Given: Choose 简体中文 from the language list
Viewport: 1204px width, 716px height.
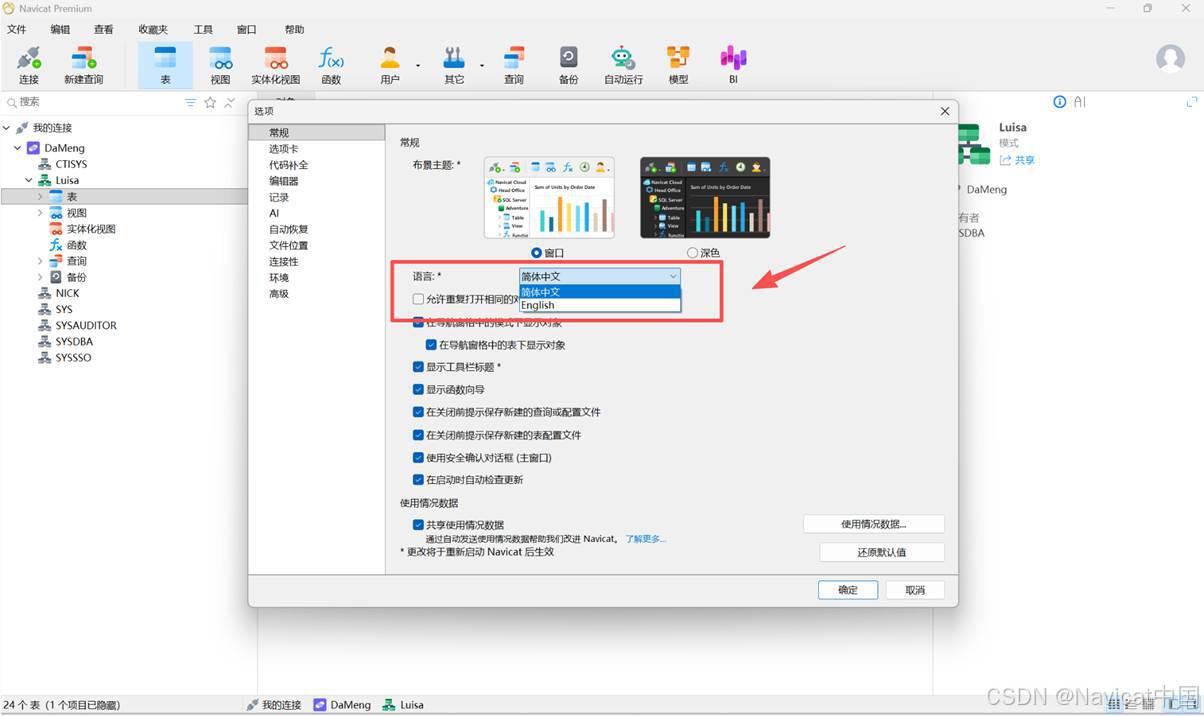Looking at the screenshot, I should pyautogui.click(x=600, y=292).
